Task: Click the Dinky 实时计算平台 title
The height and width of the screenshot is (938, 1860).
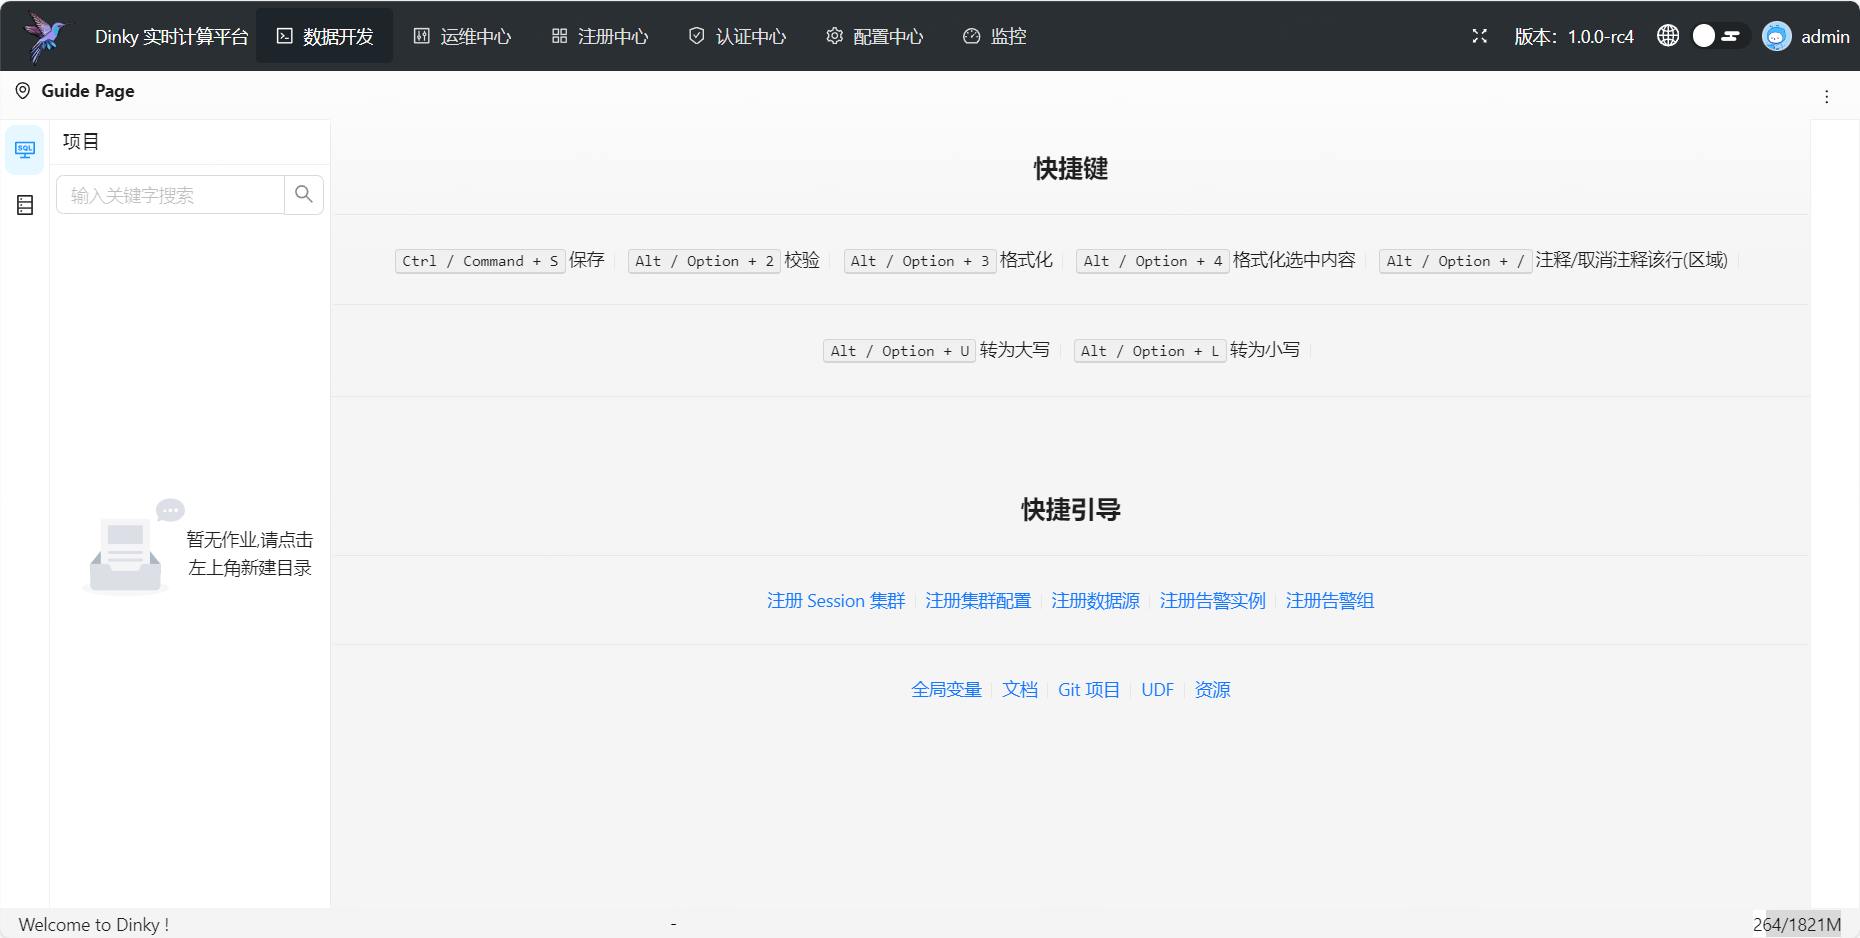Action: point(172,37)
